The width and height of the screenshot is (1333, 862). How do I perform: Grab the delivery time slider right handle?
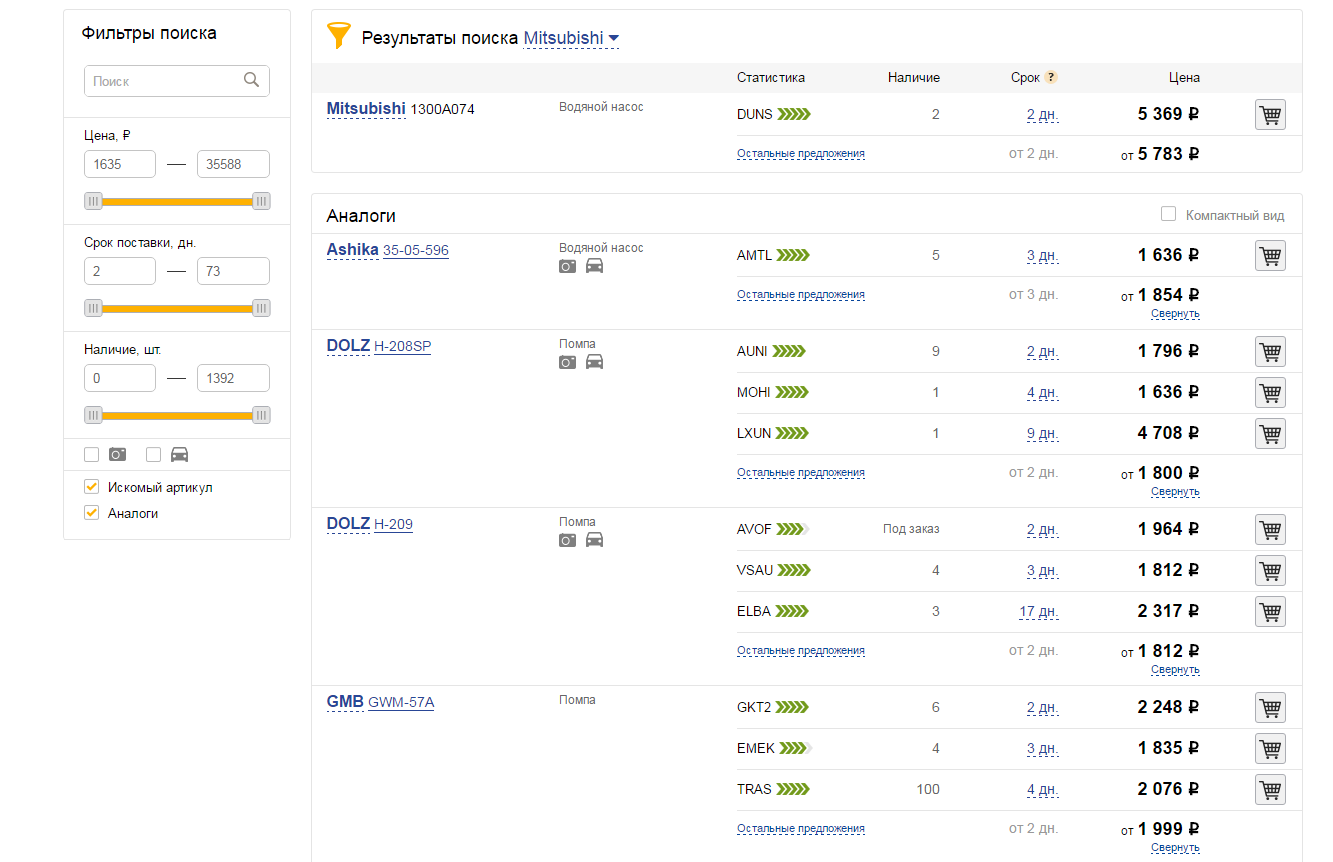pos(261,308)
